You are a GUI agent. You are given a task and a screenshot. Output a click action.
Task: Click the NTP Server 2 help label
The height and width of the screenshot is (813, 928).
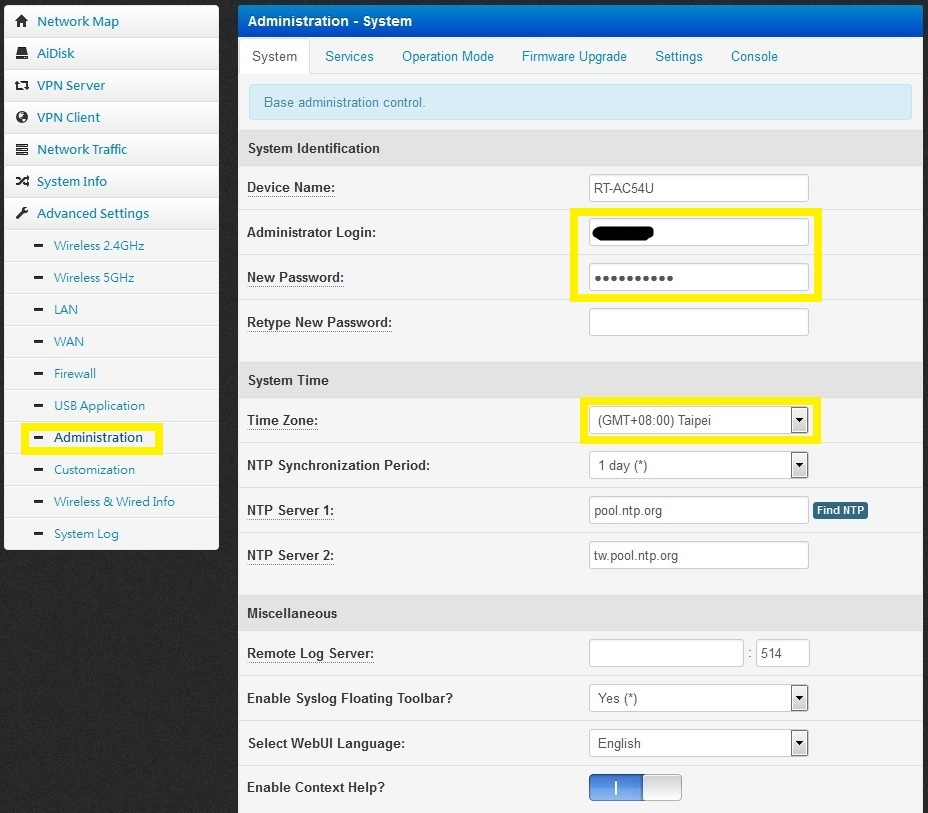pyautogui.click(x=290, y=555)
